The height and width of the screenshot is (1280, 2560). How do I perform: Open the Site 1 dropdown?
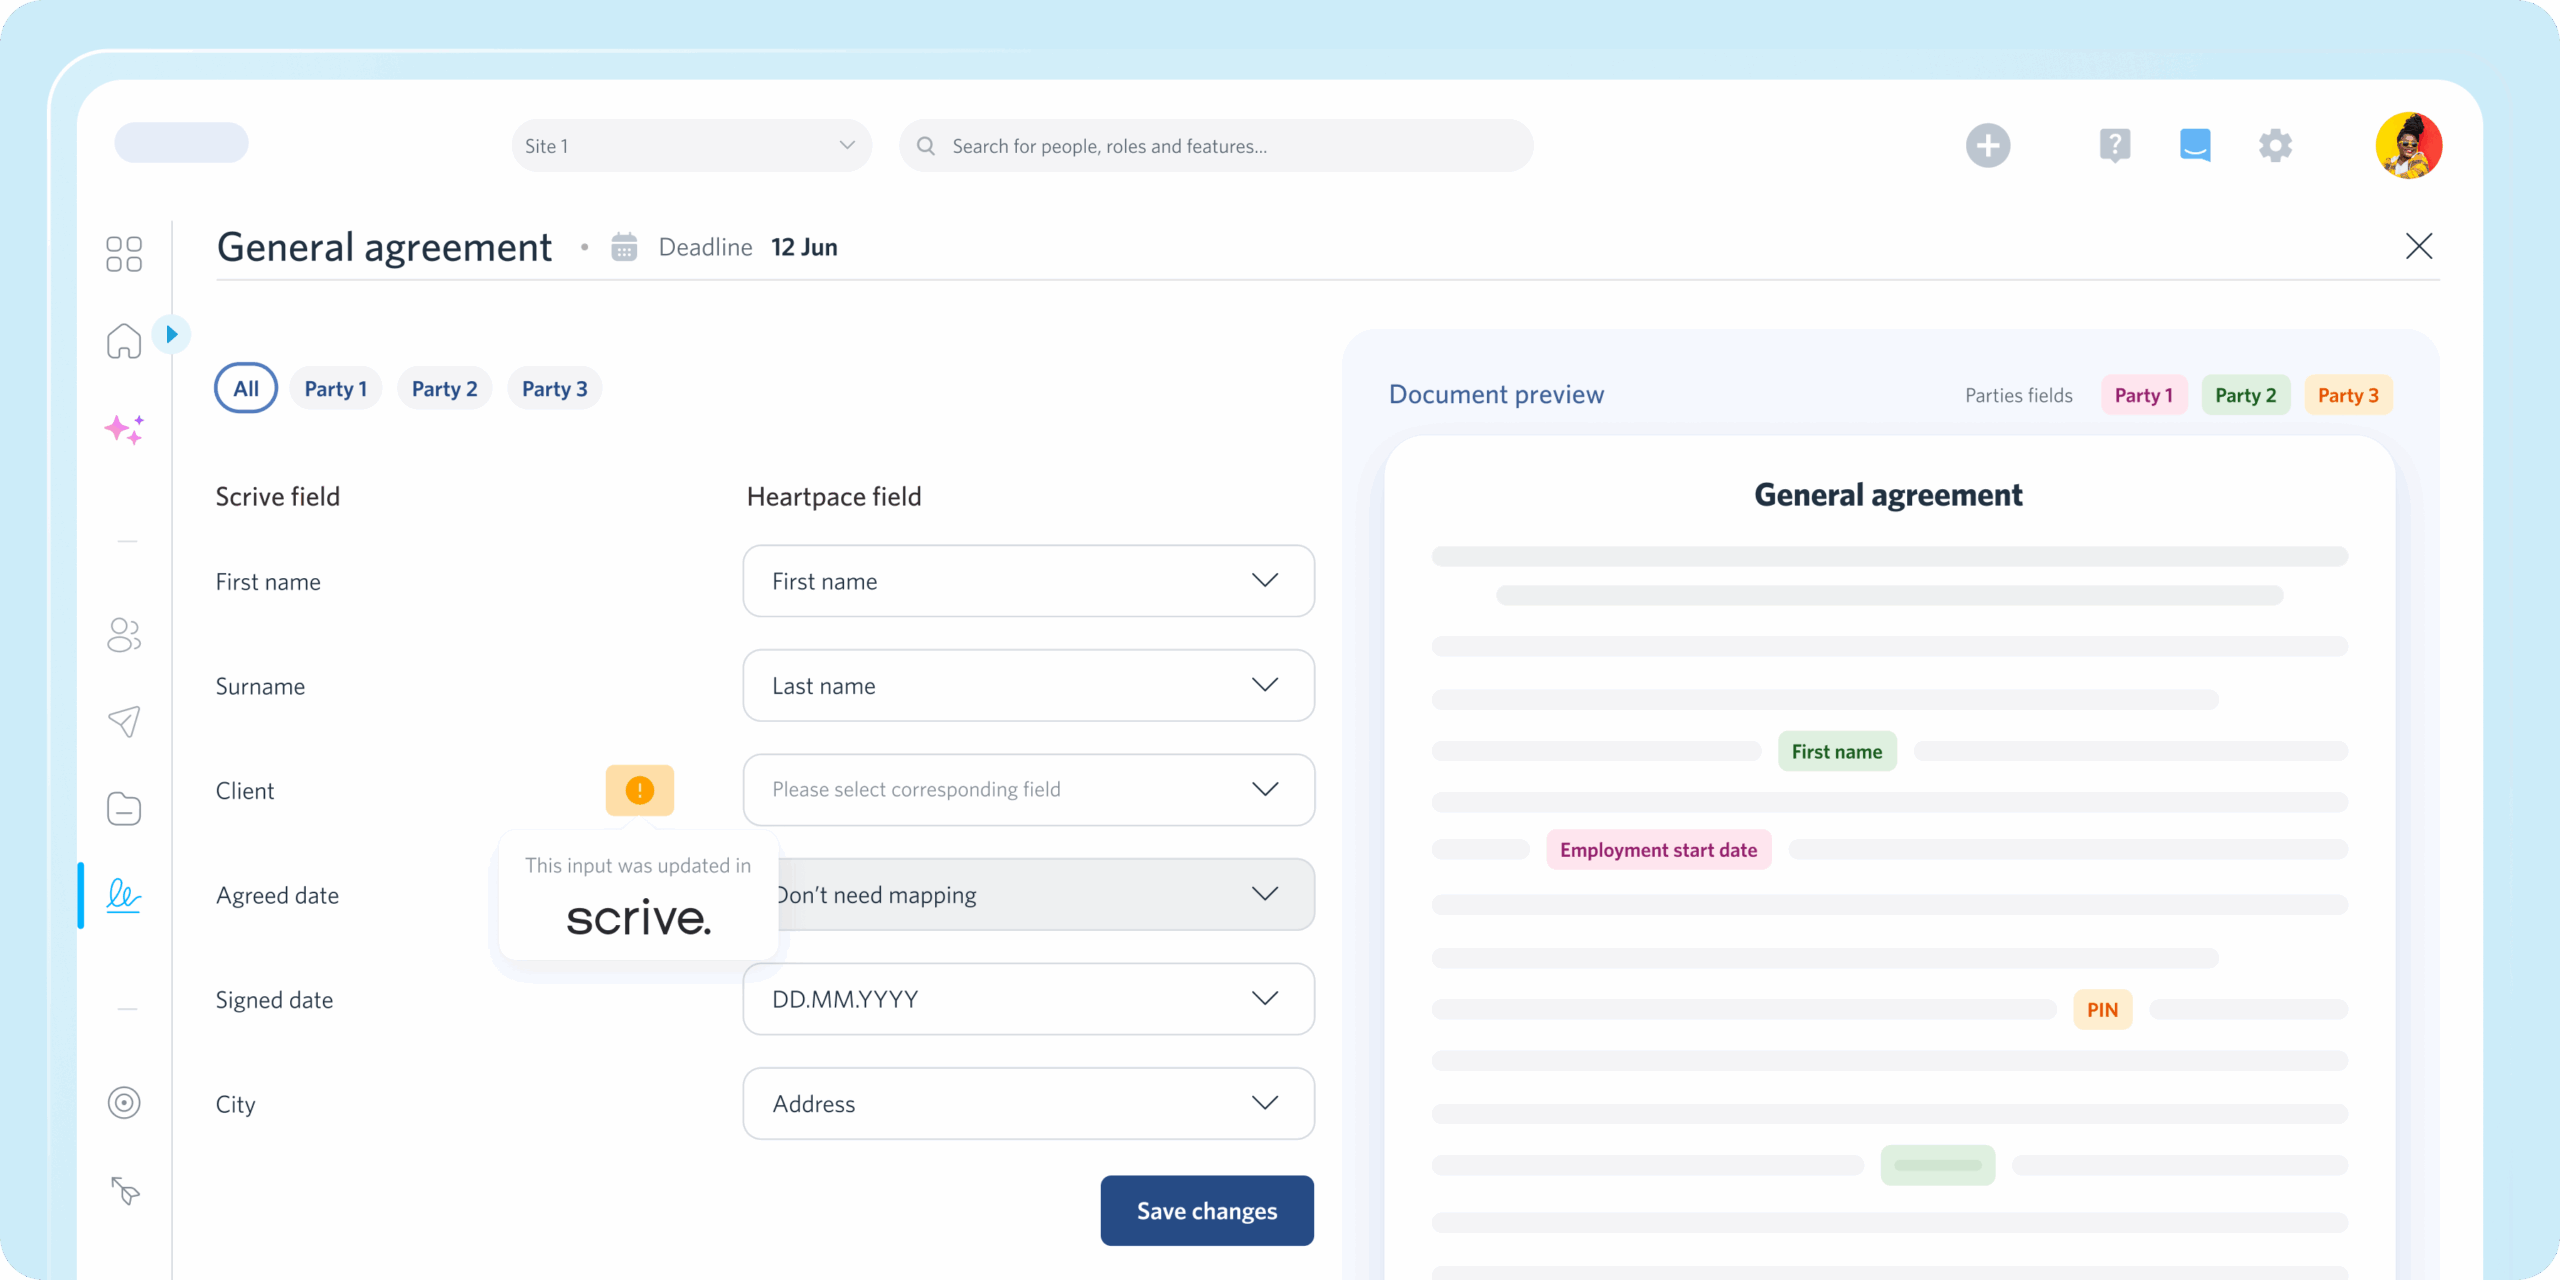pos(690,146)
